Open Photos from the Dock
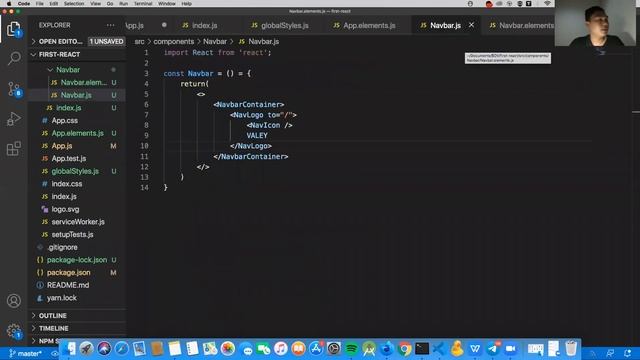This screenshot has height=360, width=640. tap(228, 349)
